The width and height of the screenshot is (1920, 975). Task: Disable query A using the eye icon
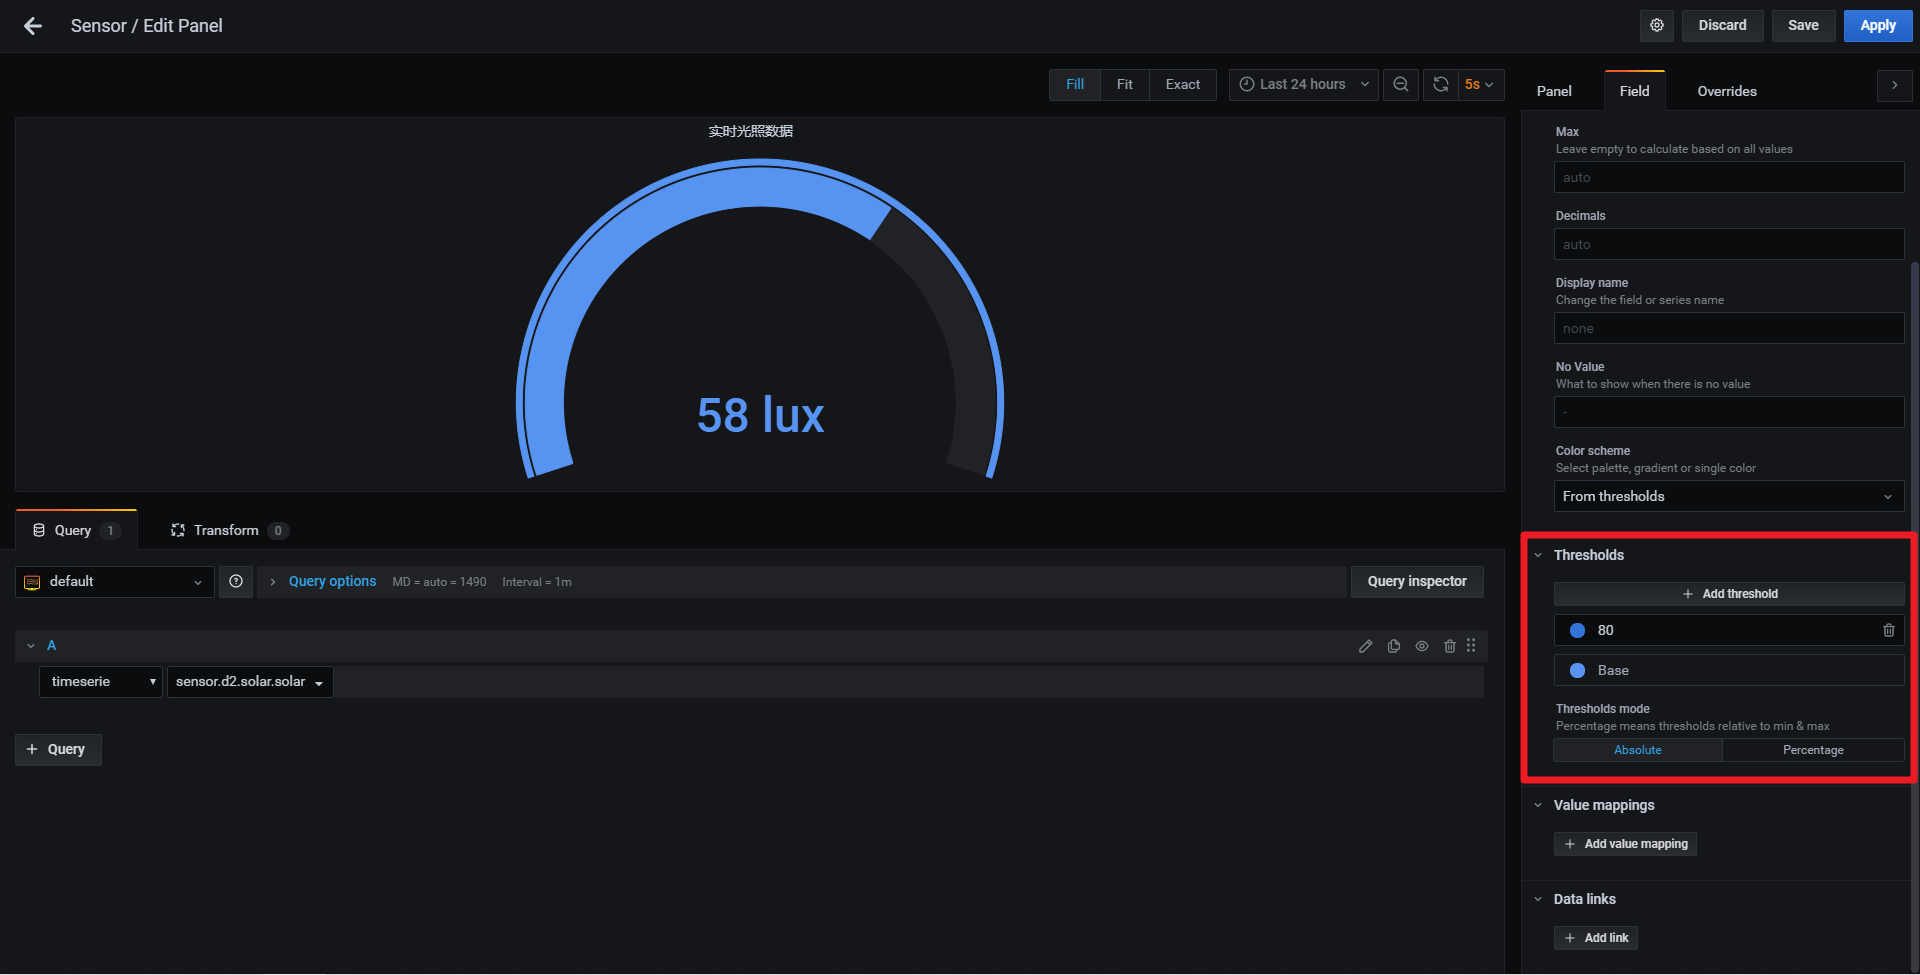(x=1422, y=646)
